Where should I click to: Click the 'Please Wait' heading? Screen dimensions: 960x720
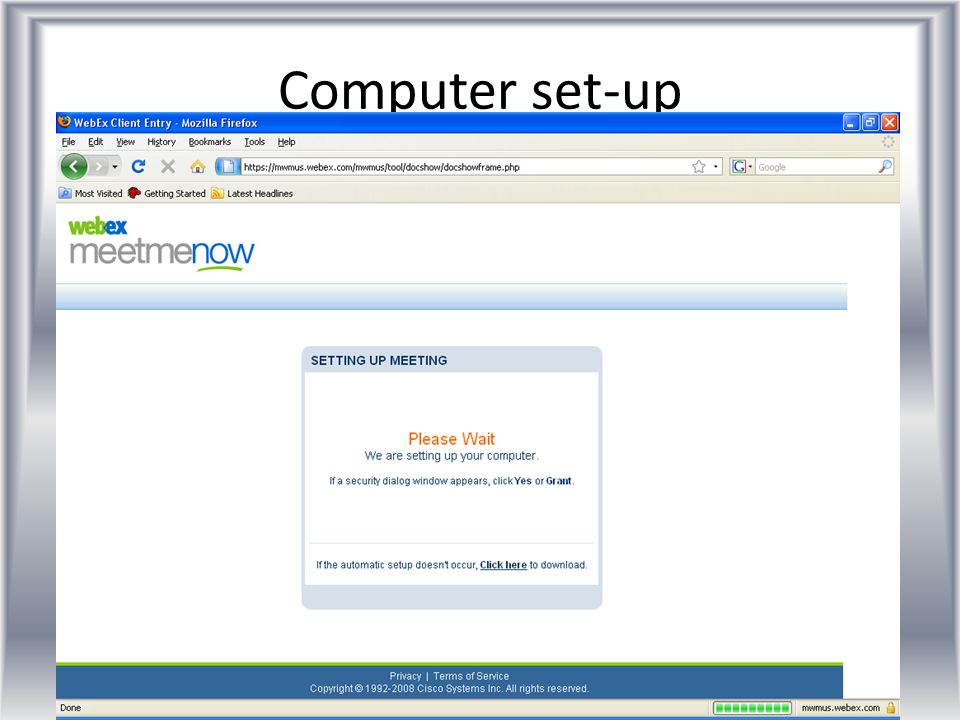click(x=451, y=439)
